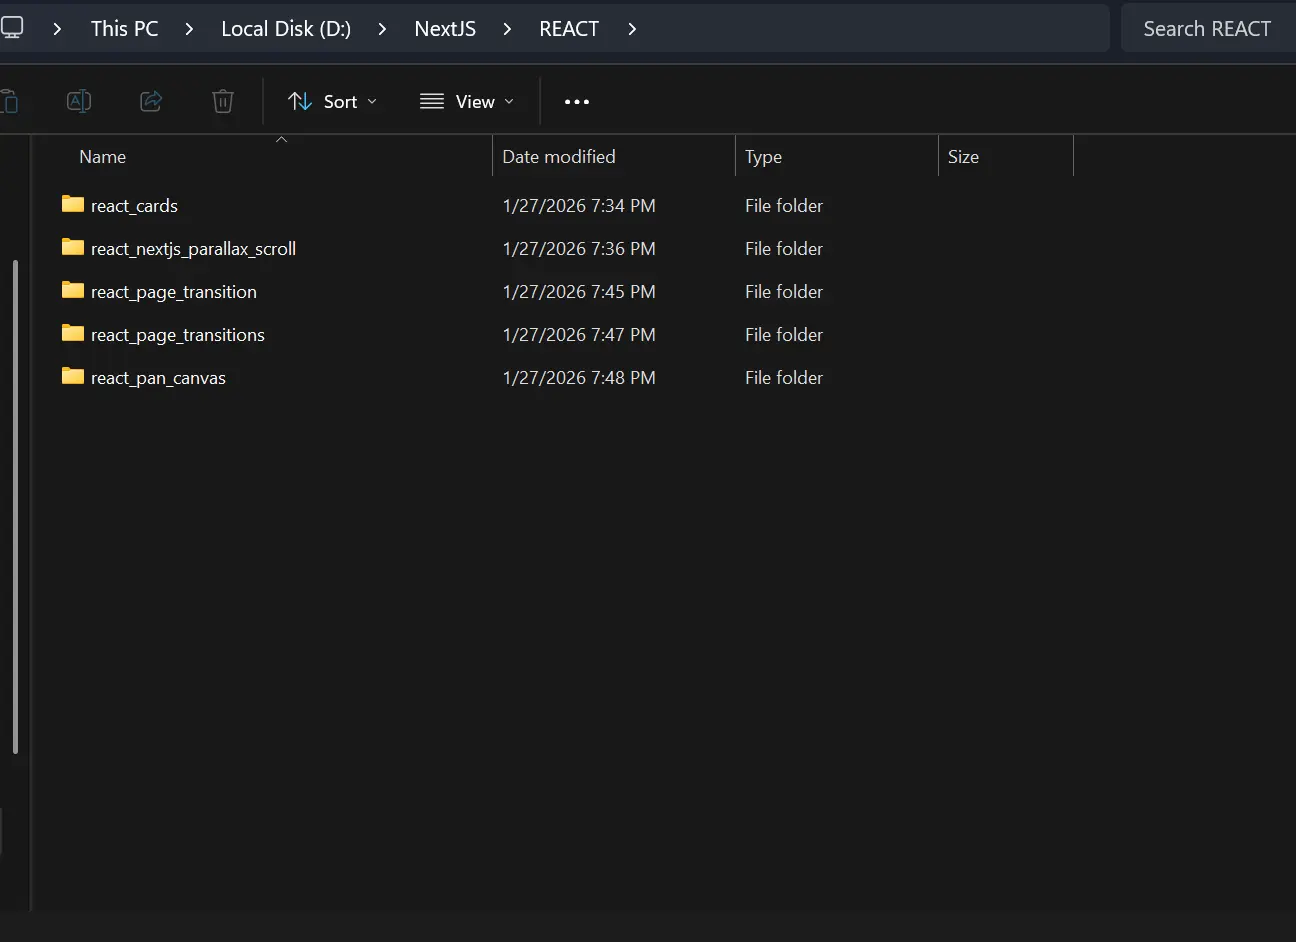This screenshot has width=1296, height=942.
Task: Click the Paste clipboard icon
Action: 9,101
